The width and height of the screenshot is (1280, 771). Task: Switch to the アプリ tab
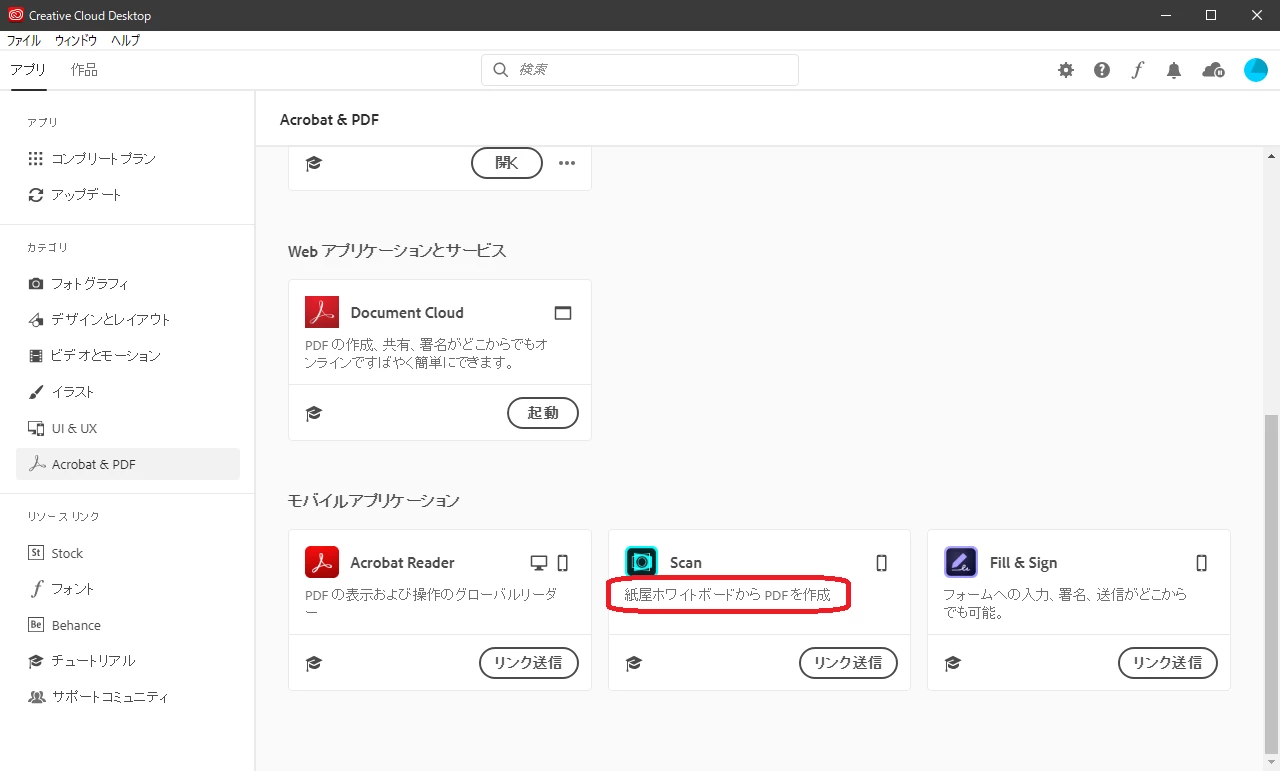(28, 70)
